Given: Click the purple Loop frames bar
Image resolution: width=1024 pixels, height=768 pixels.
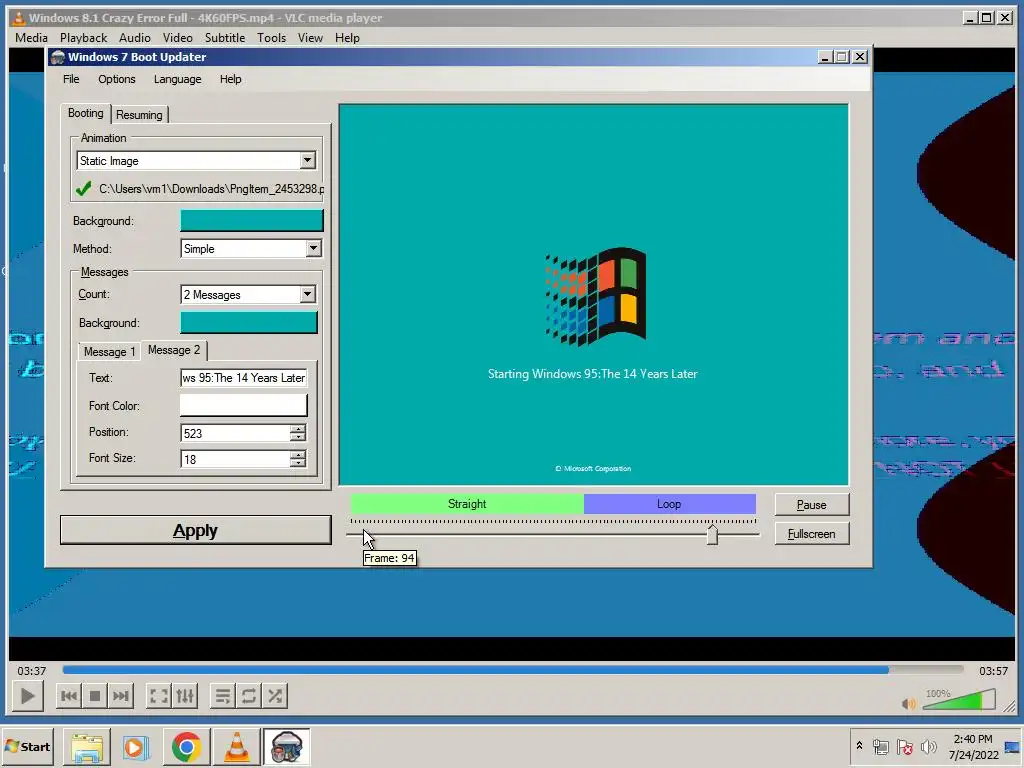Looking at the screenshot, I should (x=669, y=504).
